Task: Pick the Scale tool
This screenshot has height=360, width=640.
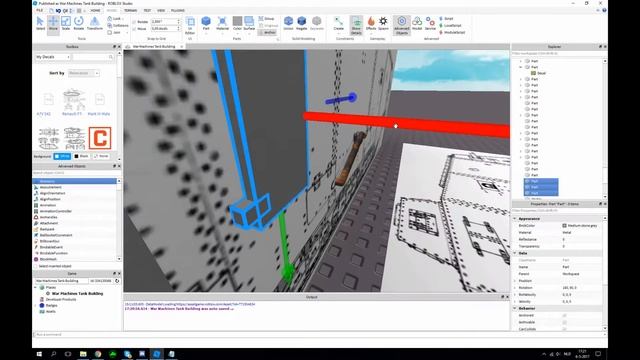Action: point(66,23)
